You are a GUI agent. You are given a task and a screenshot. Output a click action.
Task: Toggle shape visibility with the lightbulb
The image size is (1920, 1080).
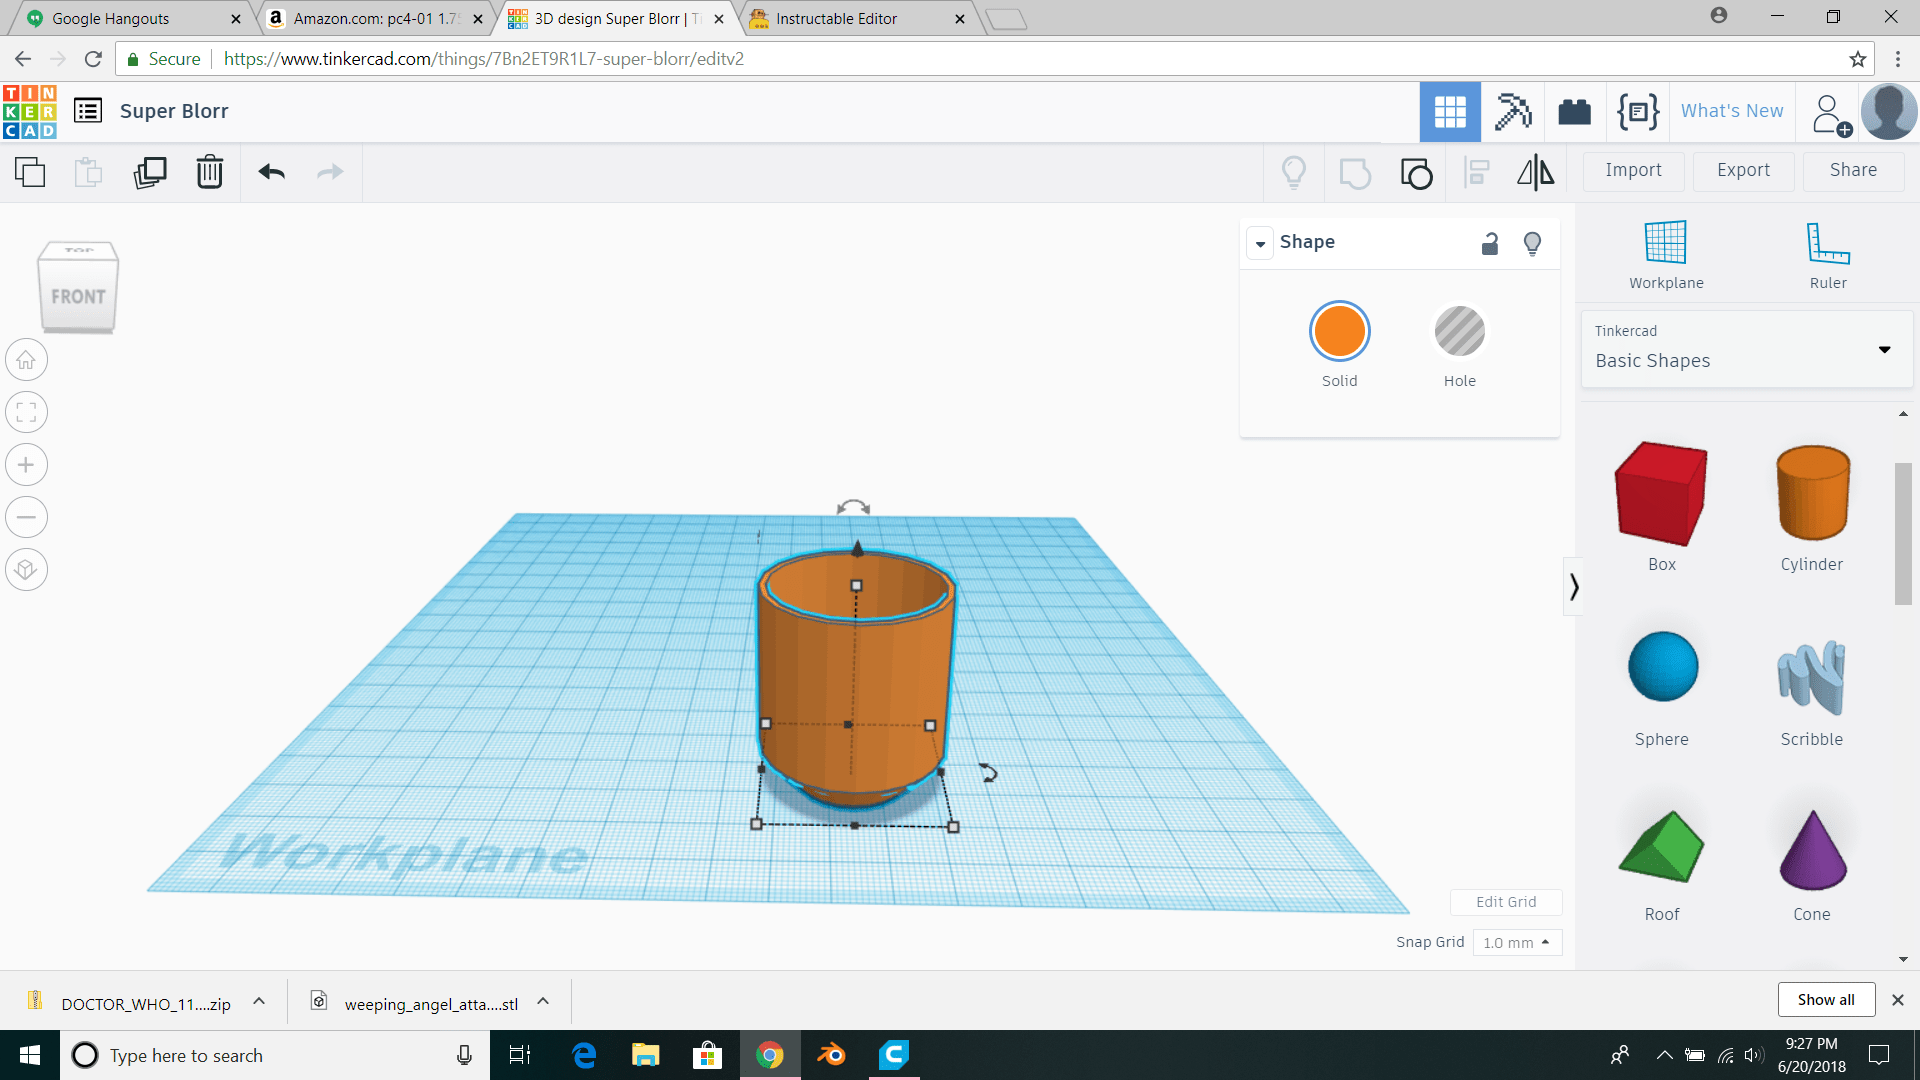tap(1533, 243)
